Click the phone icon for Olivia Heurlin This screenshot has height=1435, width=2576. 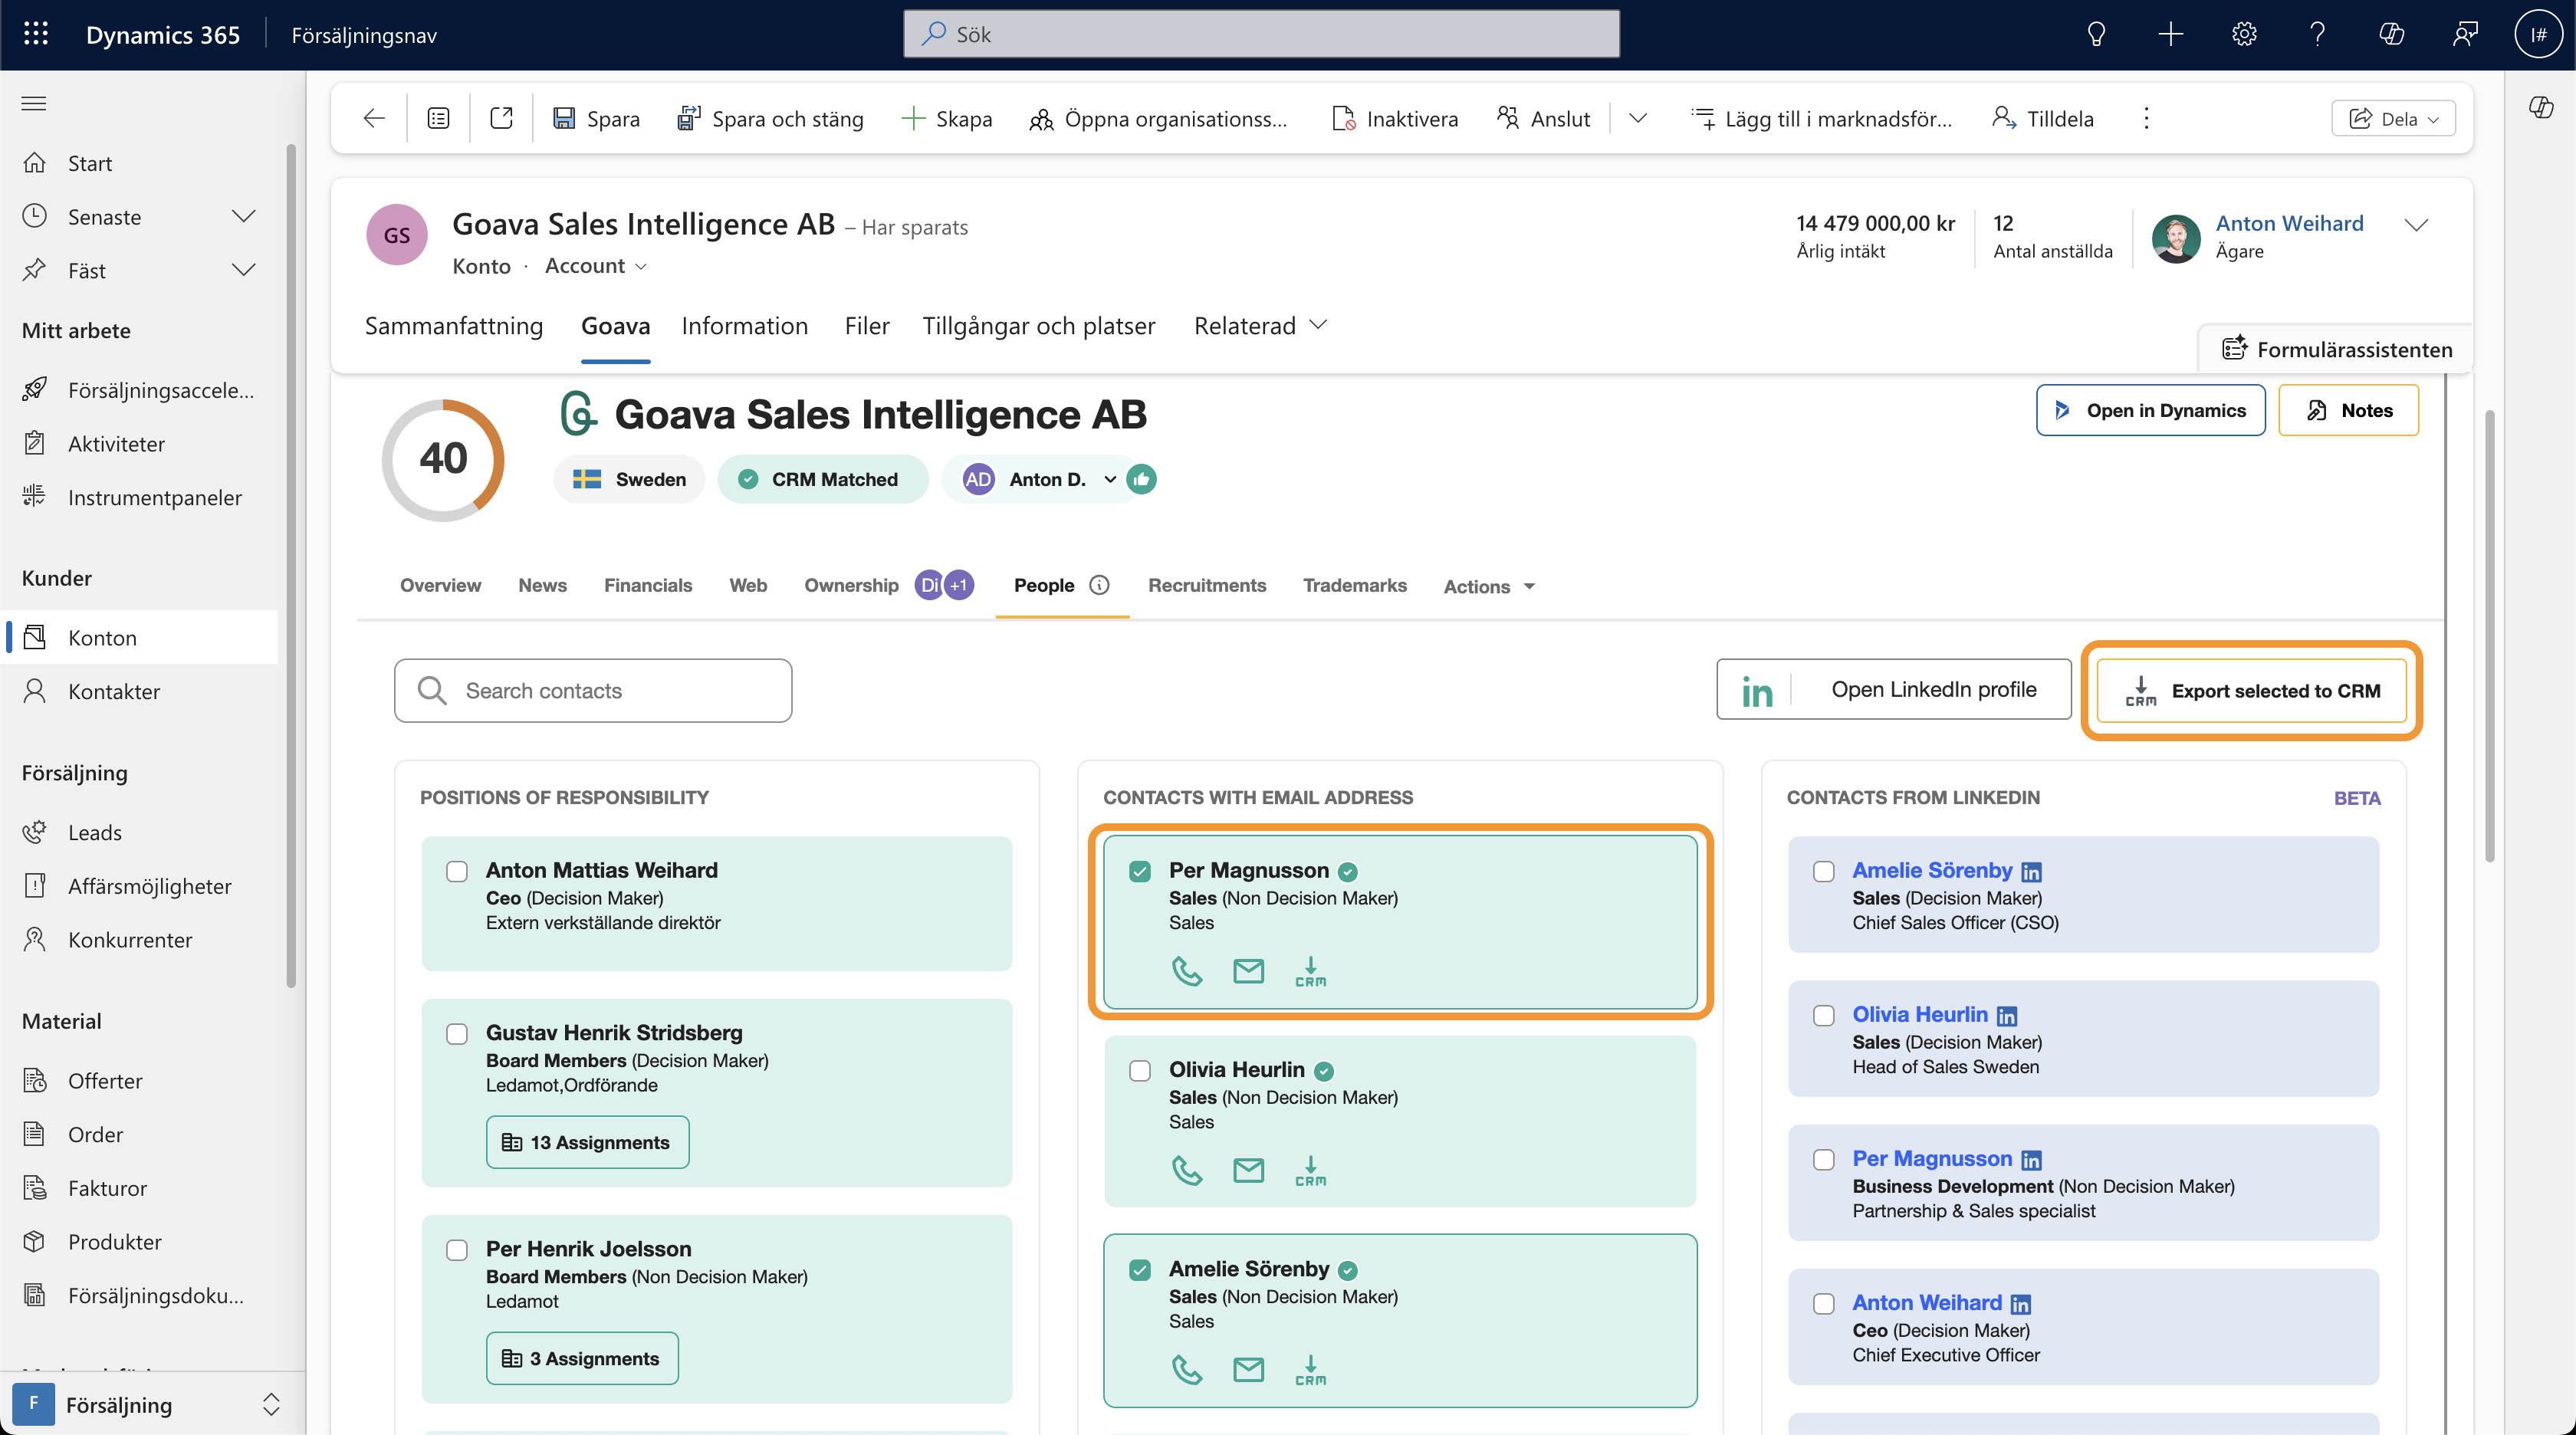click(1187, 1170)
